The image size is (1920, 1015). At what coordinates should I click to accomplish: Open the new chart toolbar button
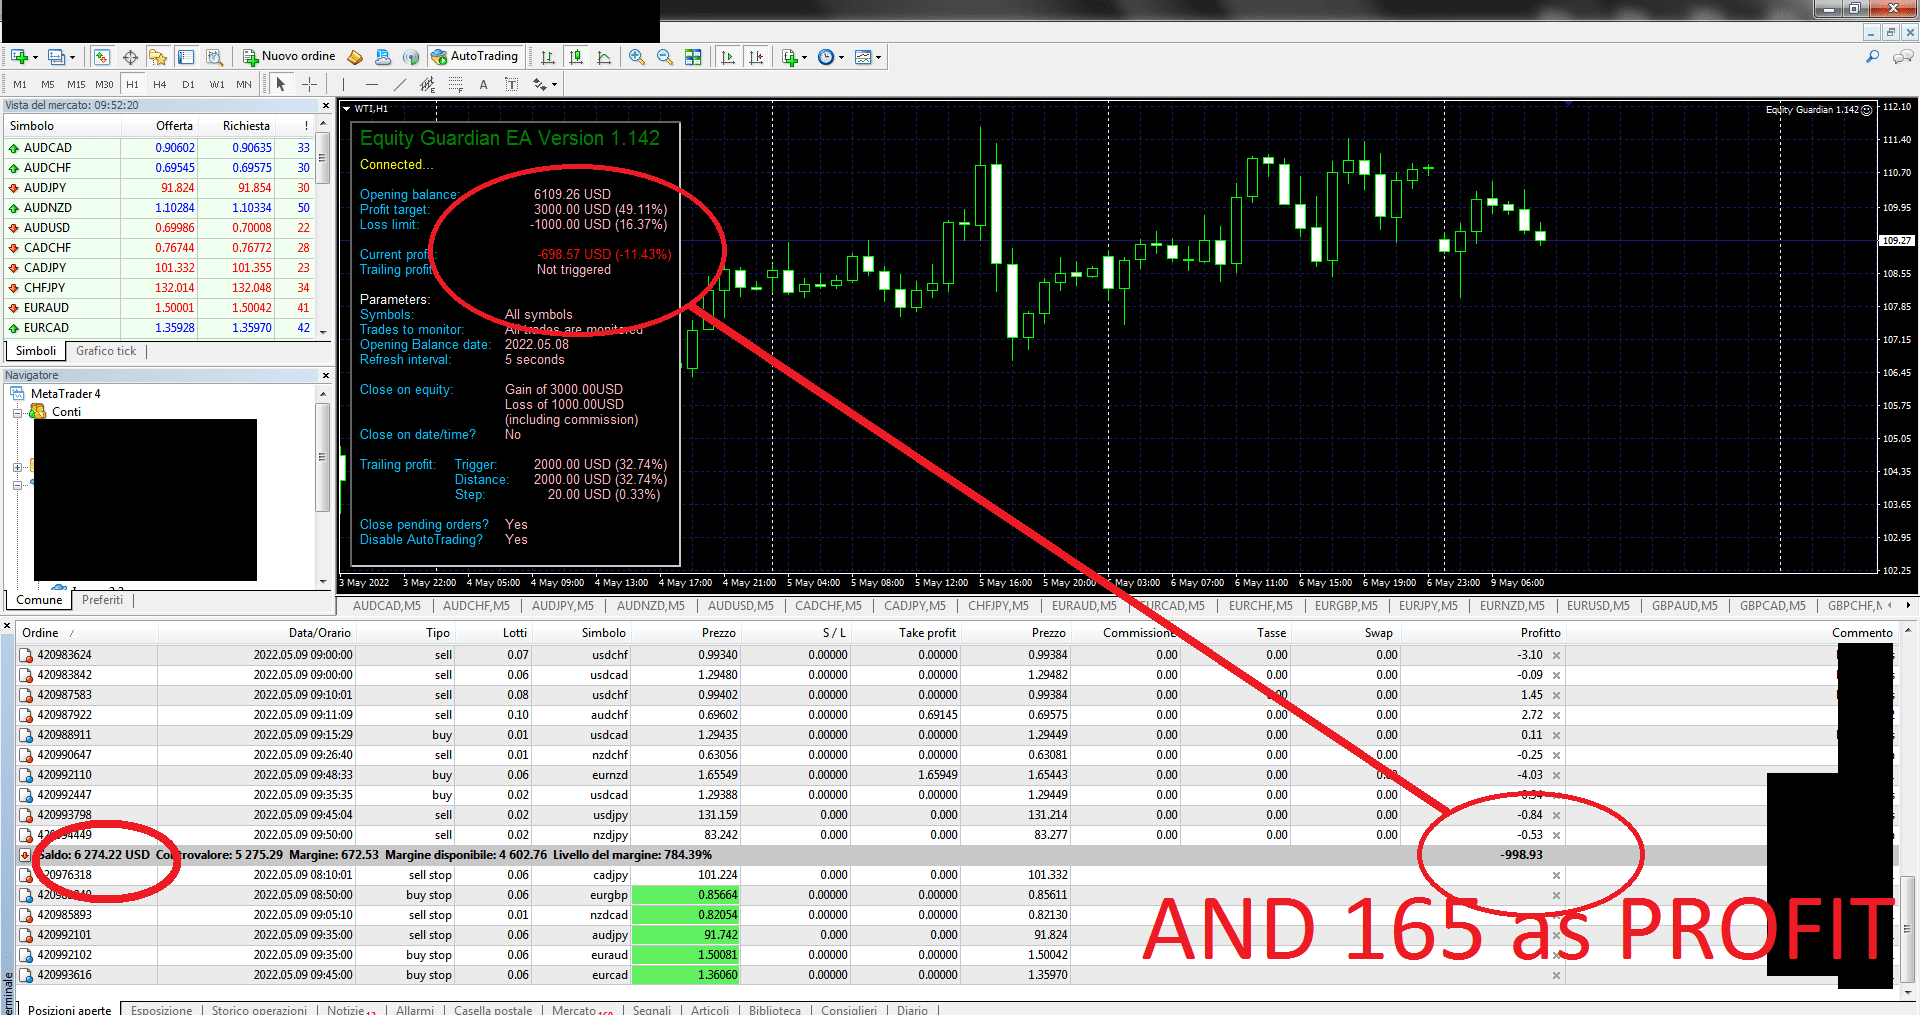(x=20, y=57)
